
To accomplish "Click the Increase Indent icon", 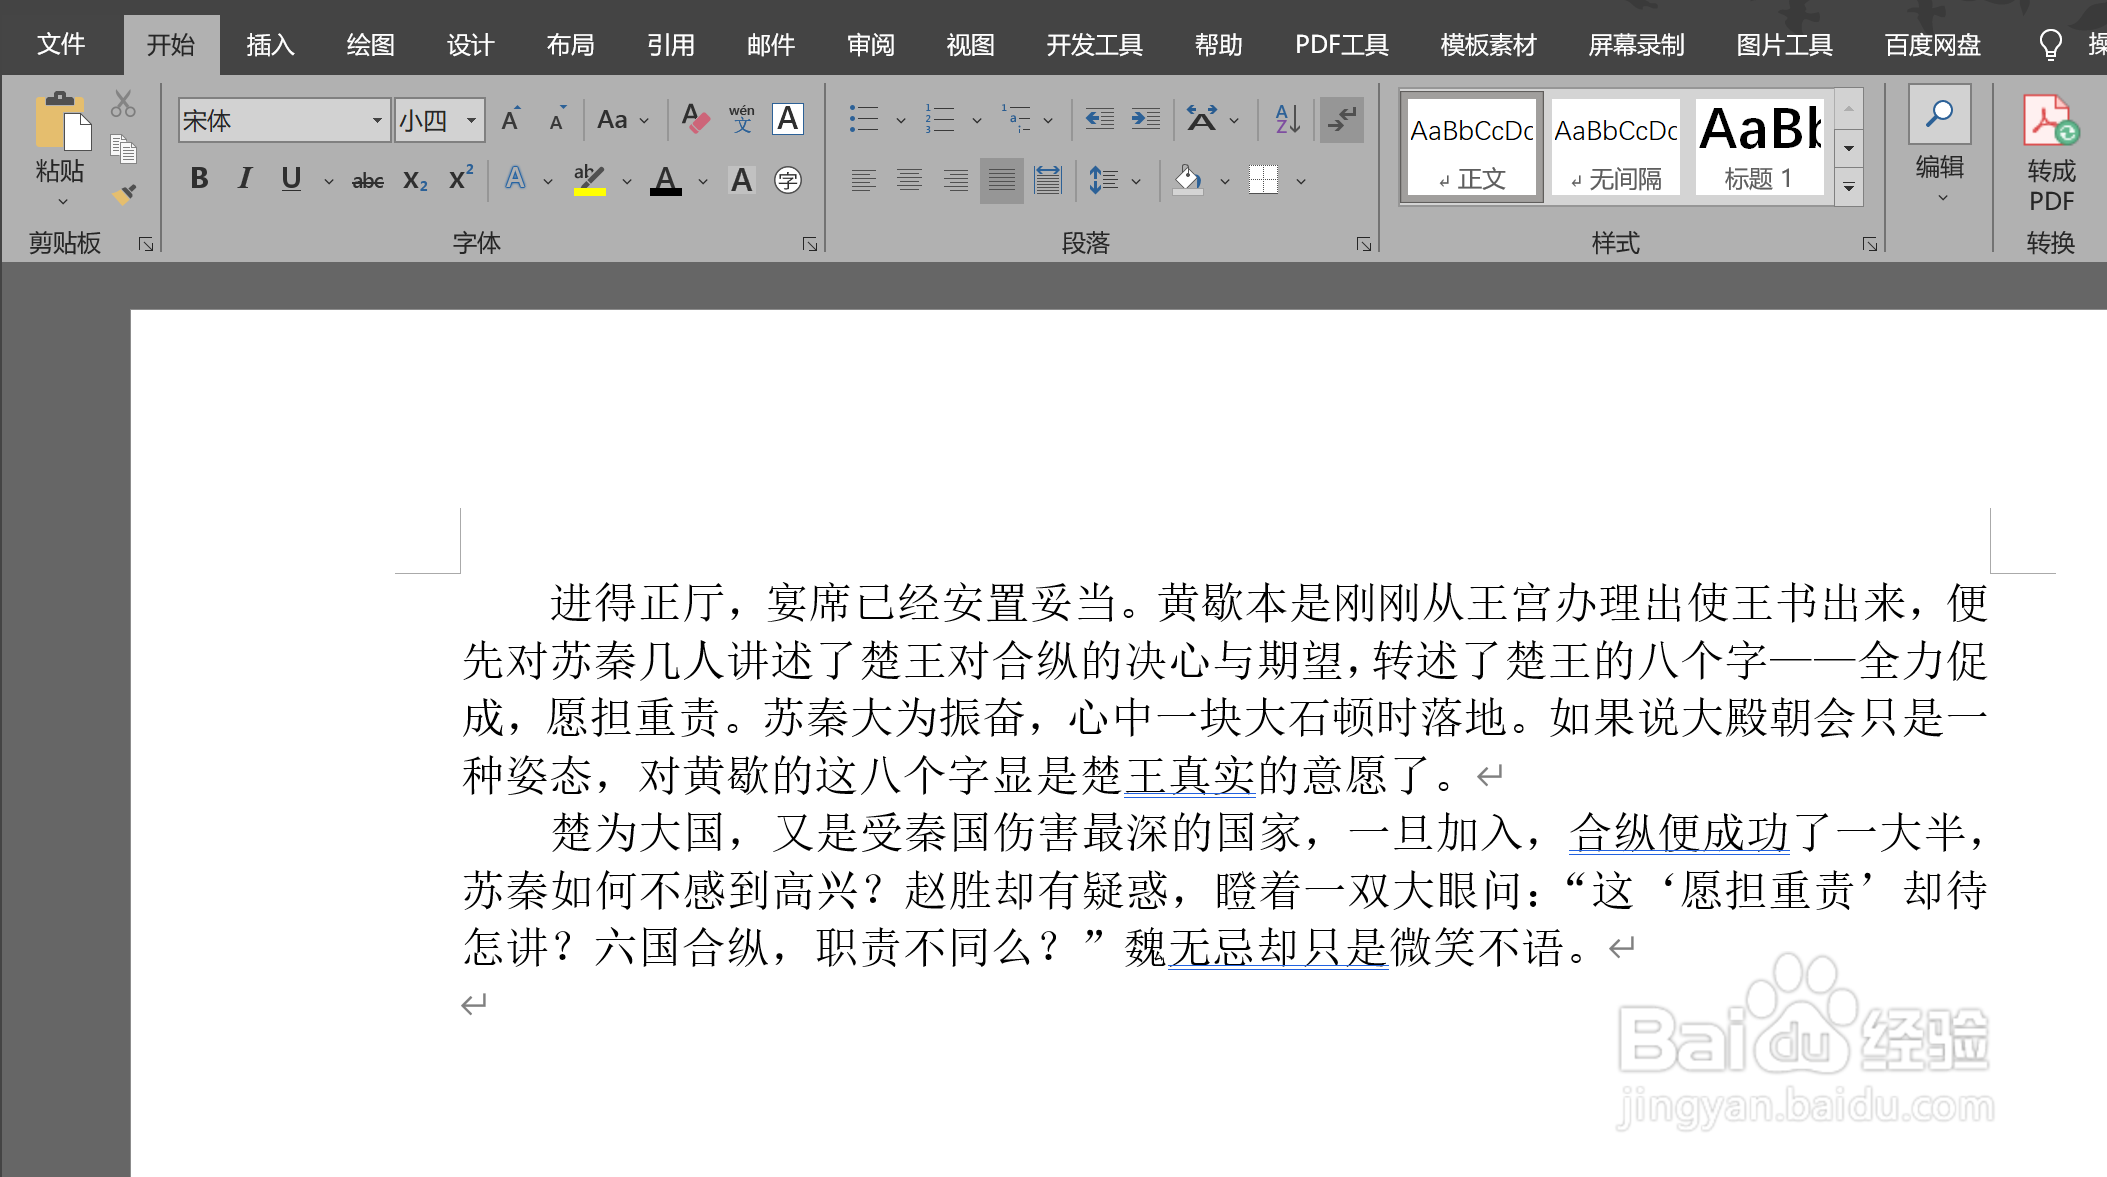I will coord(1145,120).
